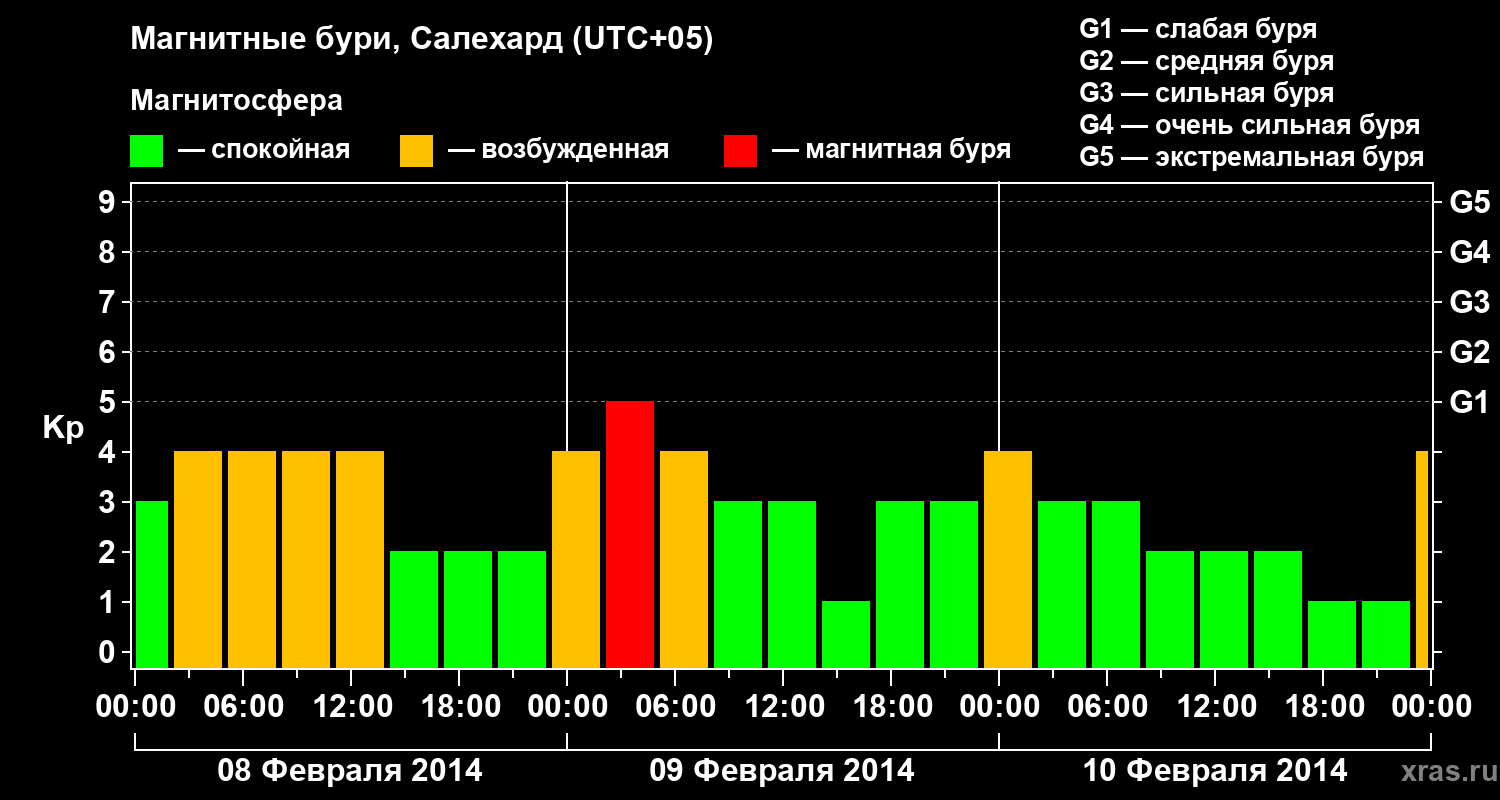
Task: Click the yellow bar just before the red bar
Action: [x=576, y=559]
